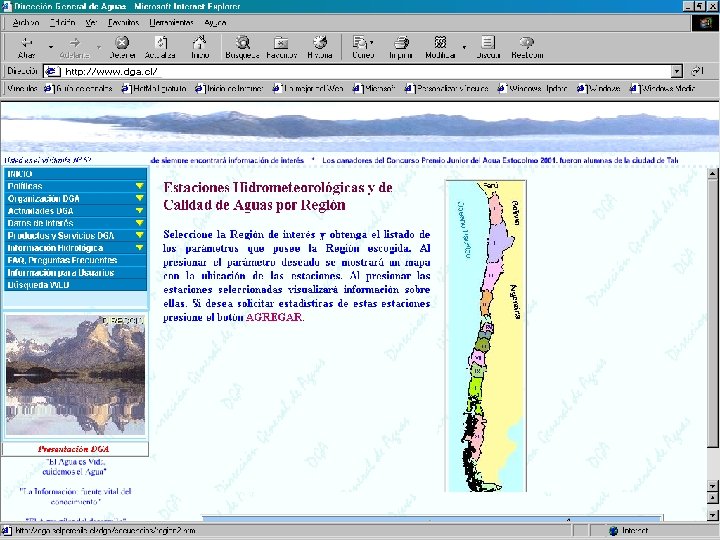
Task: Click the Personalizar vínculos shortcut
Action: [x=447, y=88]
